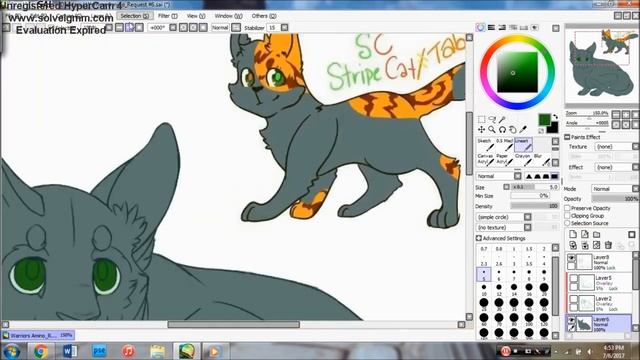Show Layer5 using its visibility box

(x=573, y=278)
